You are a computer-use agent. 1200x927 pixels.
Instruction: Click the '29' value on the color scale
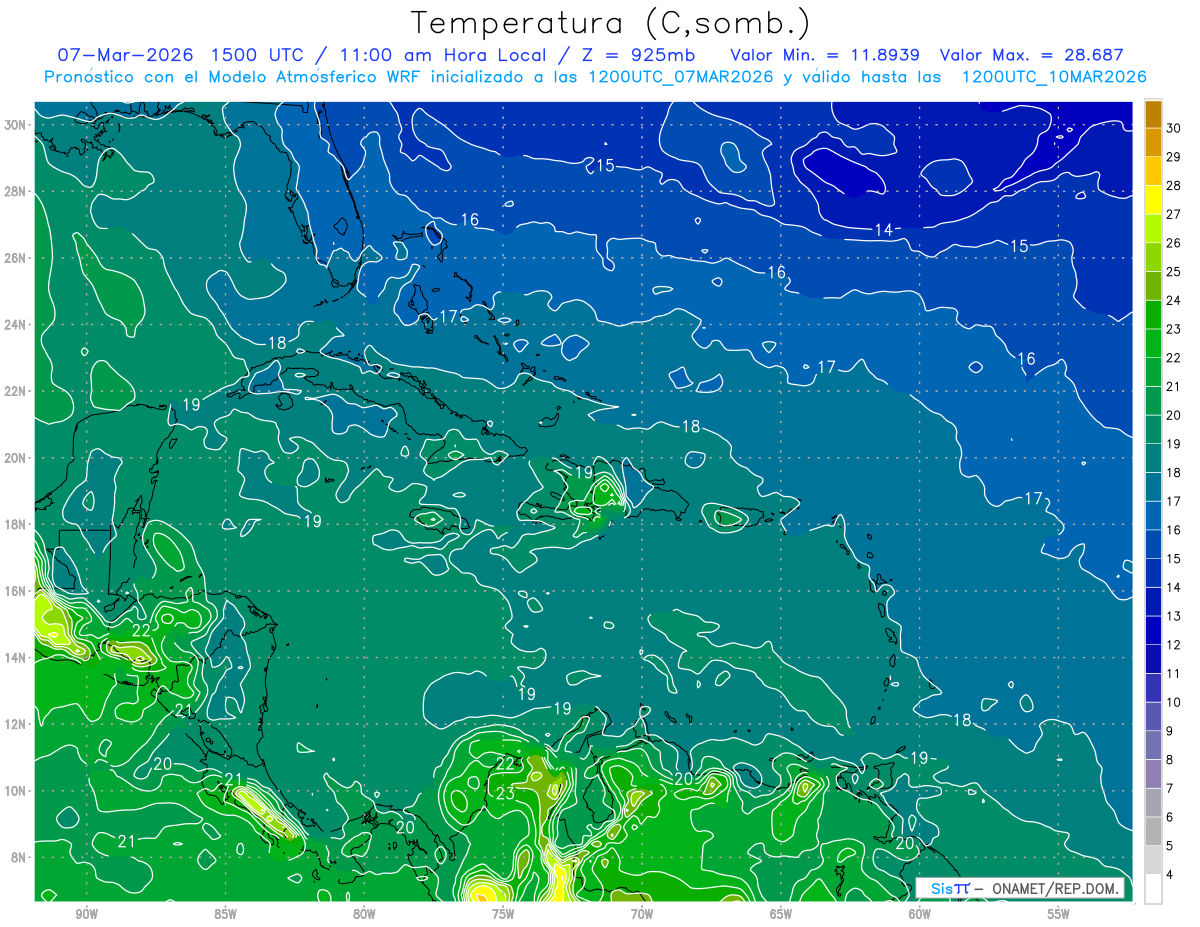pyautogui.click(x=1174, y=157)
